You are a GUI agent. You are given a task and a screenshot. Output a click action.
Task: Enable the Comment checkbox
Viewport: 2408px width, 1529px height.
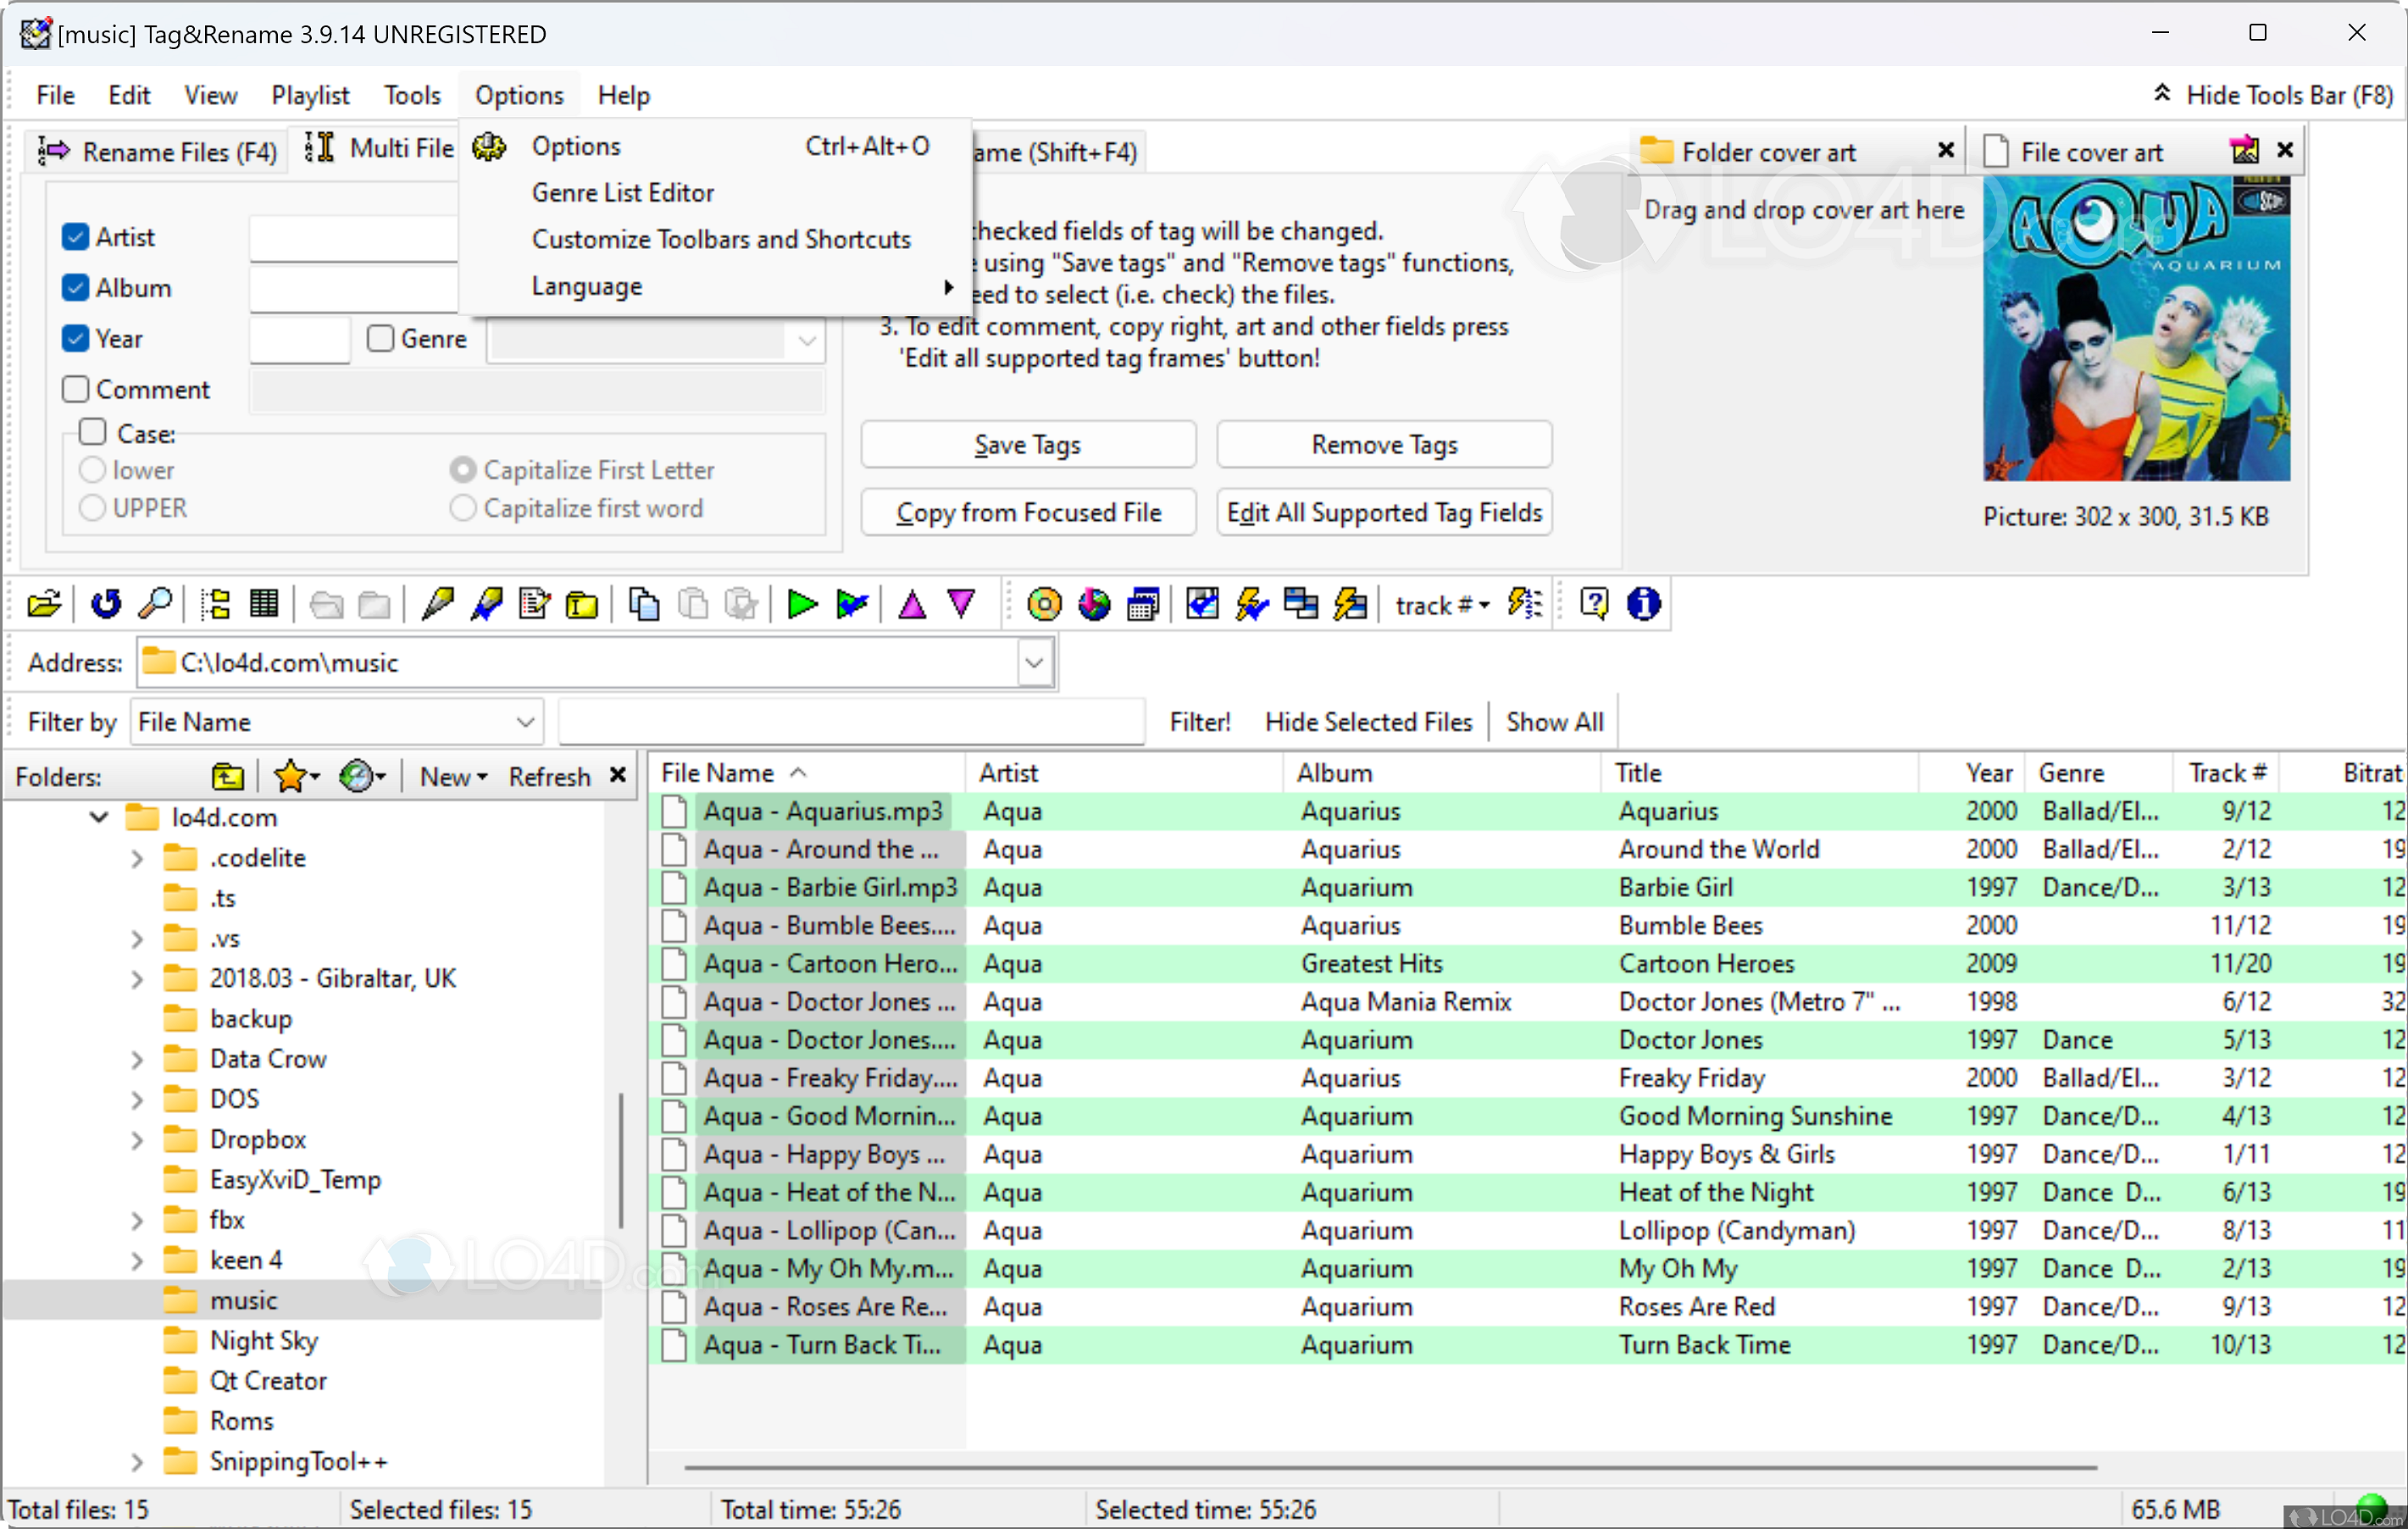click(75, 388)
